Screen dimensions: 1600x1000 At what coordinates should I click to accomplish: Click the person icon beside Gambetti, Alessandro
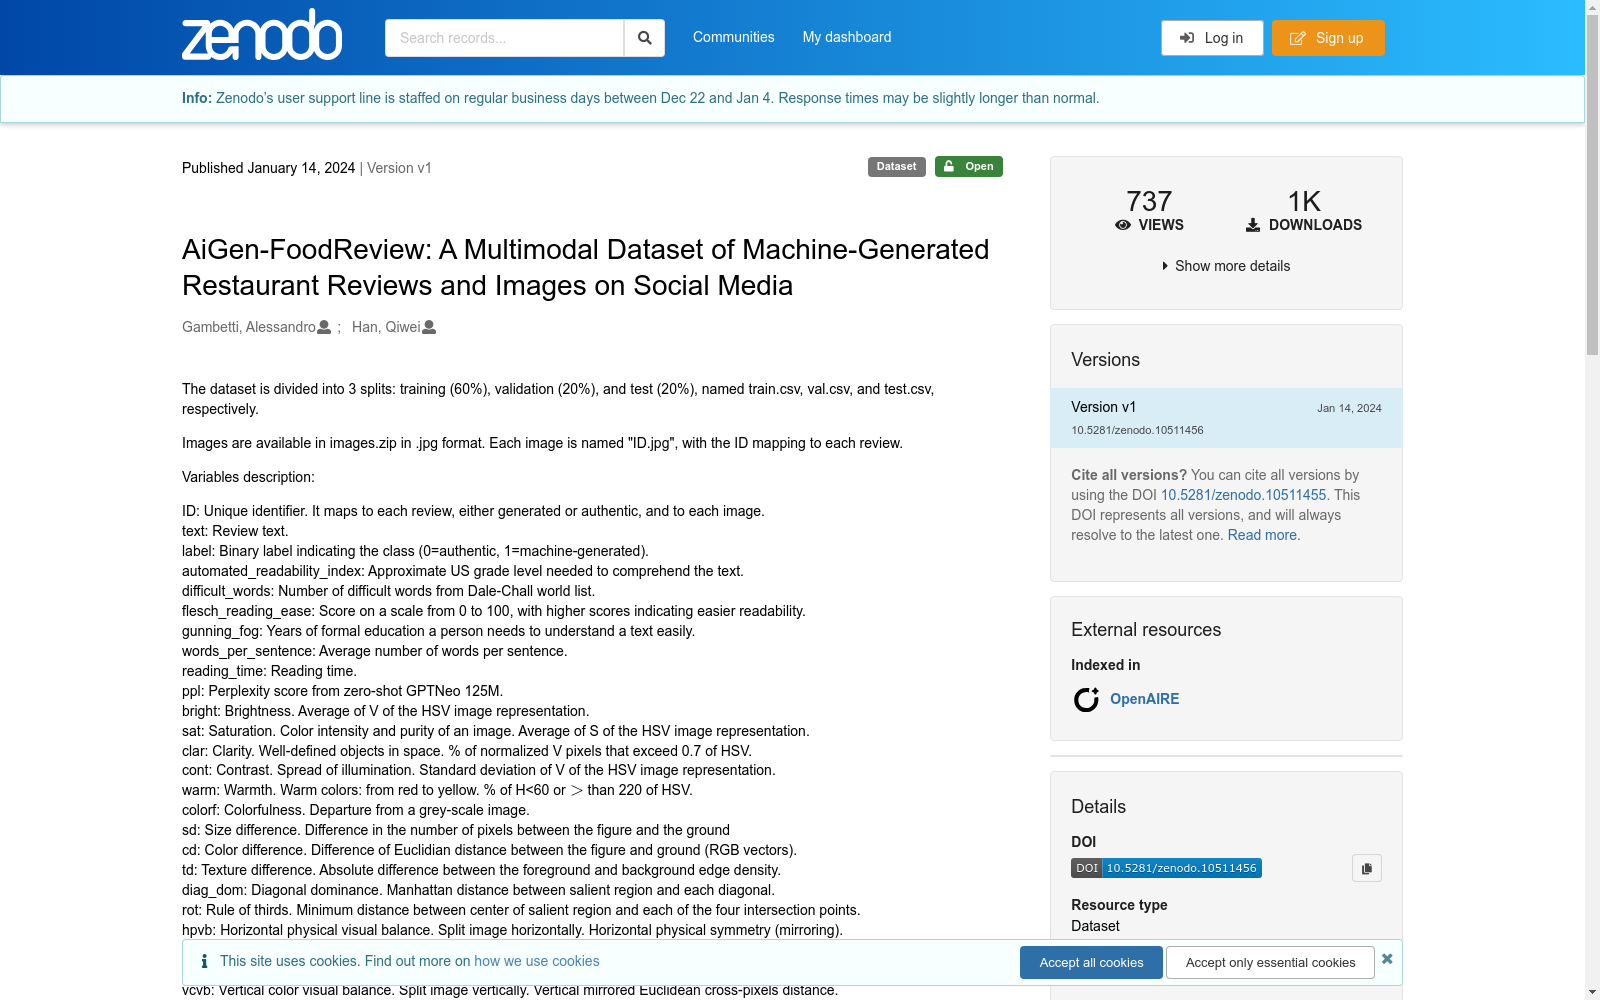pyautogui.click(x=324, y=327)
